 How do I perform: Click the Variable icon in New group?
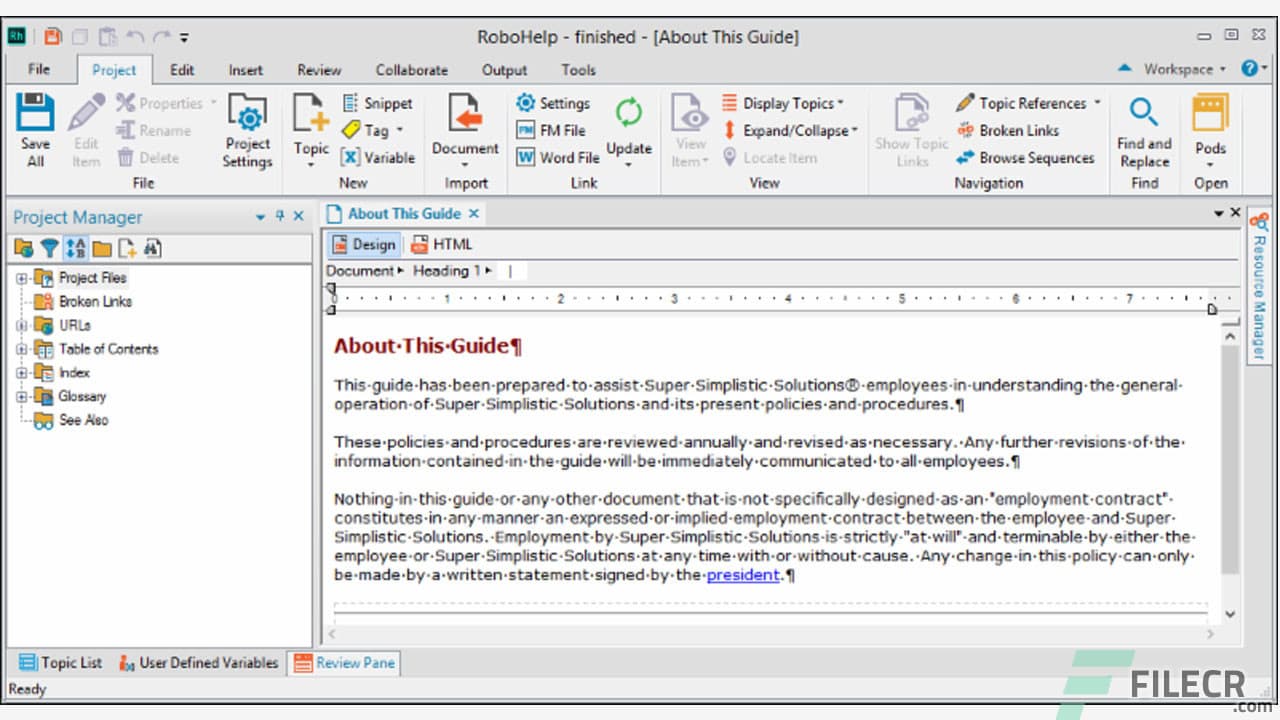pyautogui.click(x=351, y=157)
